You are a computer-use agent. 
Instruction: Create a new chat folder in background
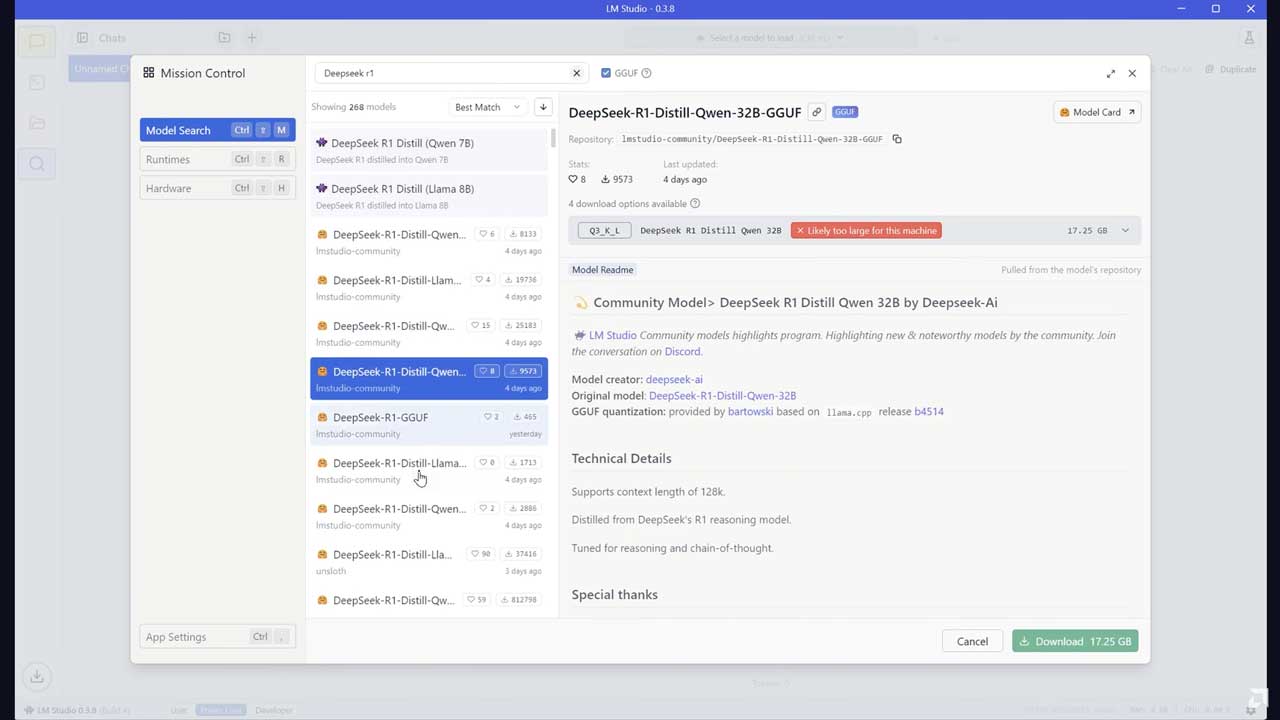click(x=224, y=38)
